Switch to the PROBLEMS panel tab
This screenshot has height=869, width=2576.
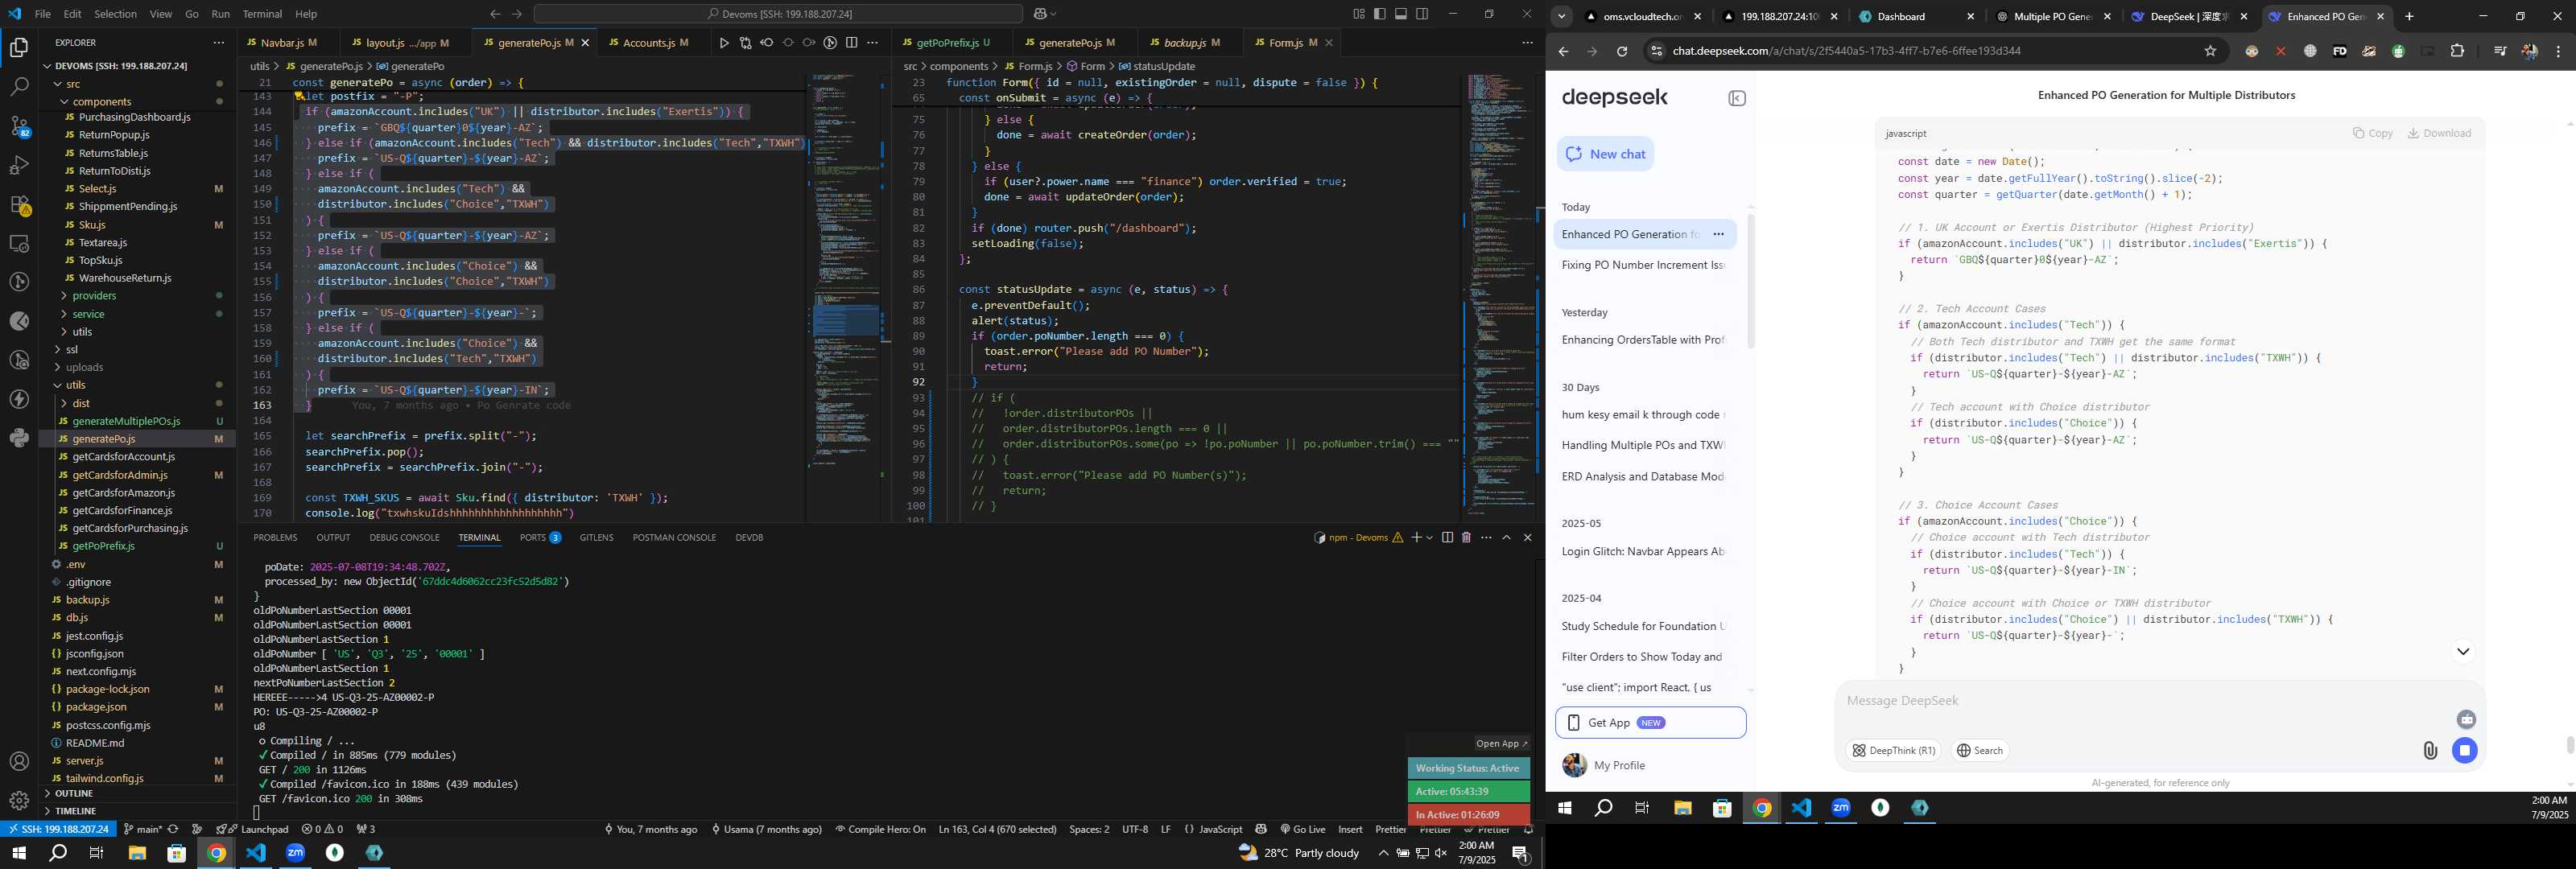pos(275,538)
